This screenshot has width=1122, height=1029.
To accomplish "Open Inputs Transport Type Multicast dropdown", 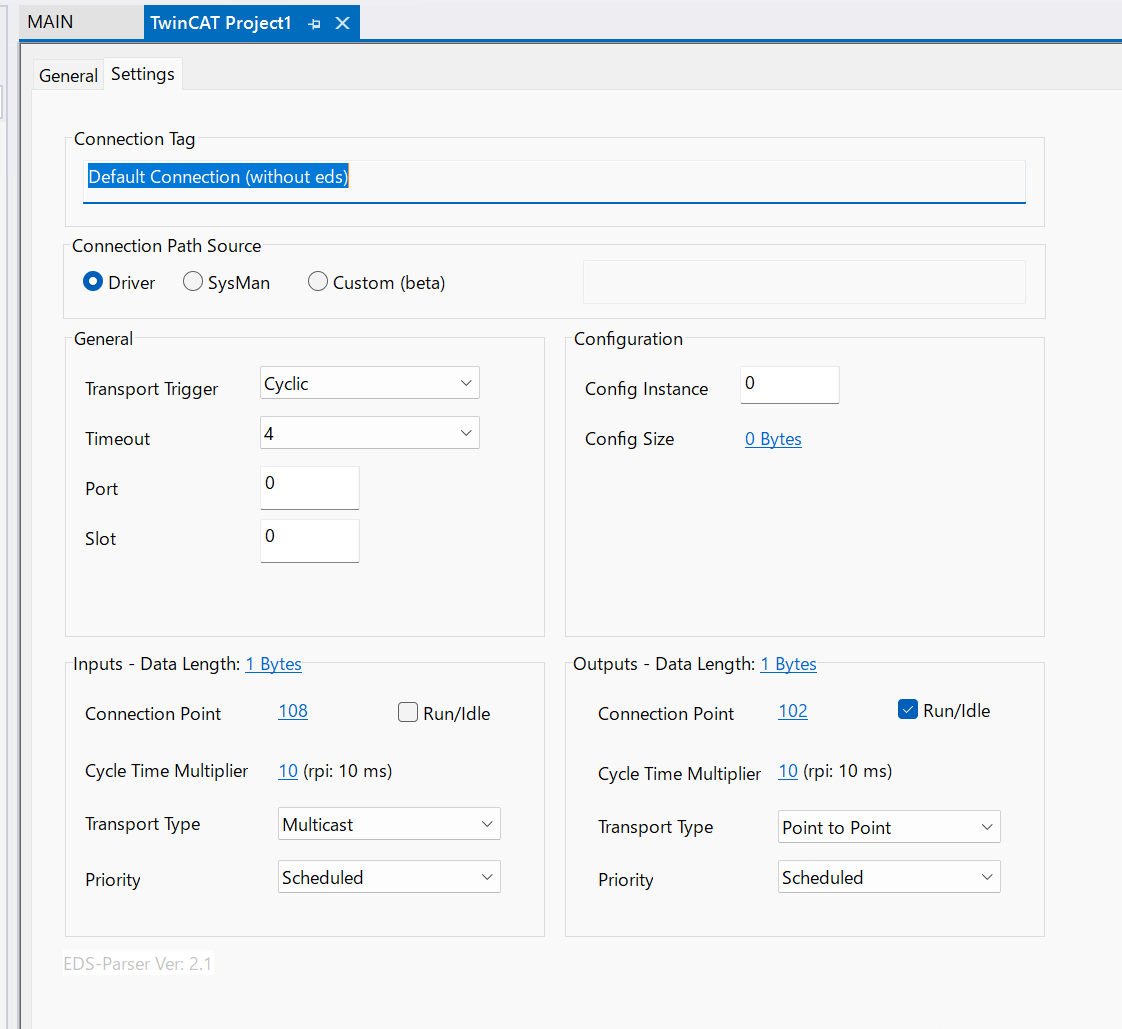I will pos(388,825).
